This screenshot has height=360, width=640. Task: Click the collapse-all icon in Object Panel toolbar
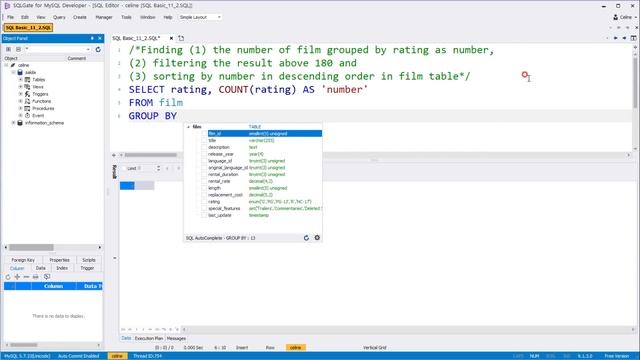click(18, 49)
